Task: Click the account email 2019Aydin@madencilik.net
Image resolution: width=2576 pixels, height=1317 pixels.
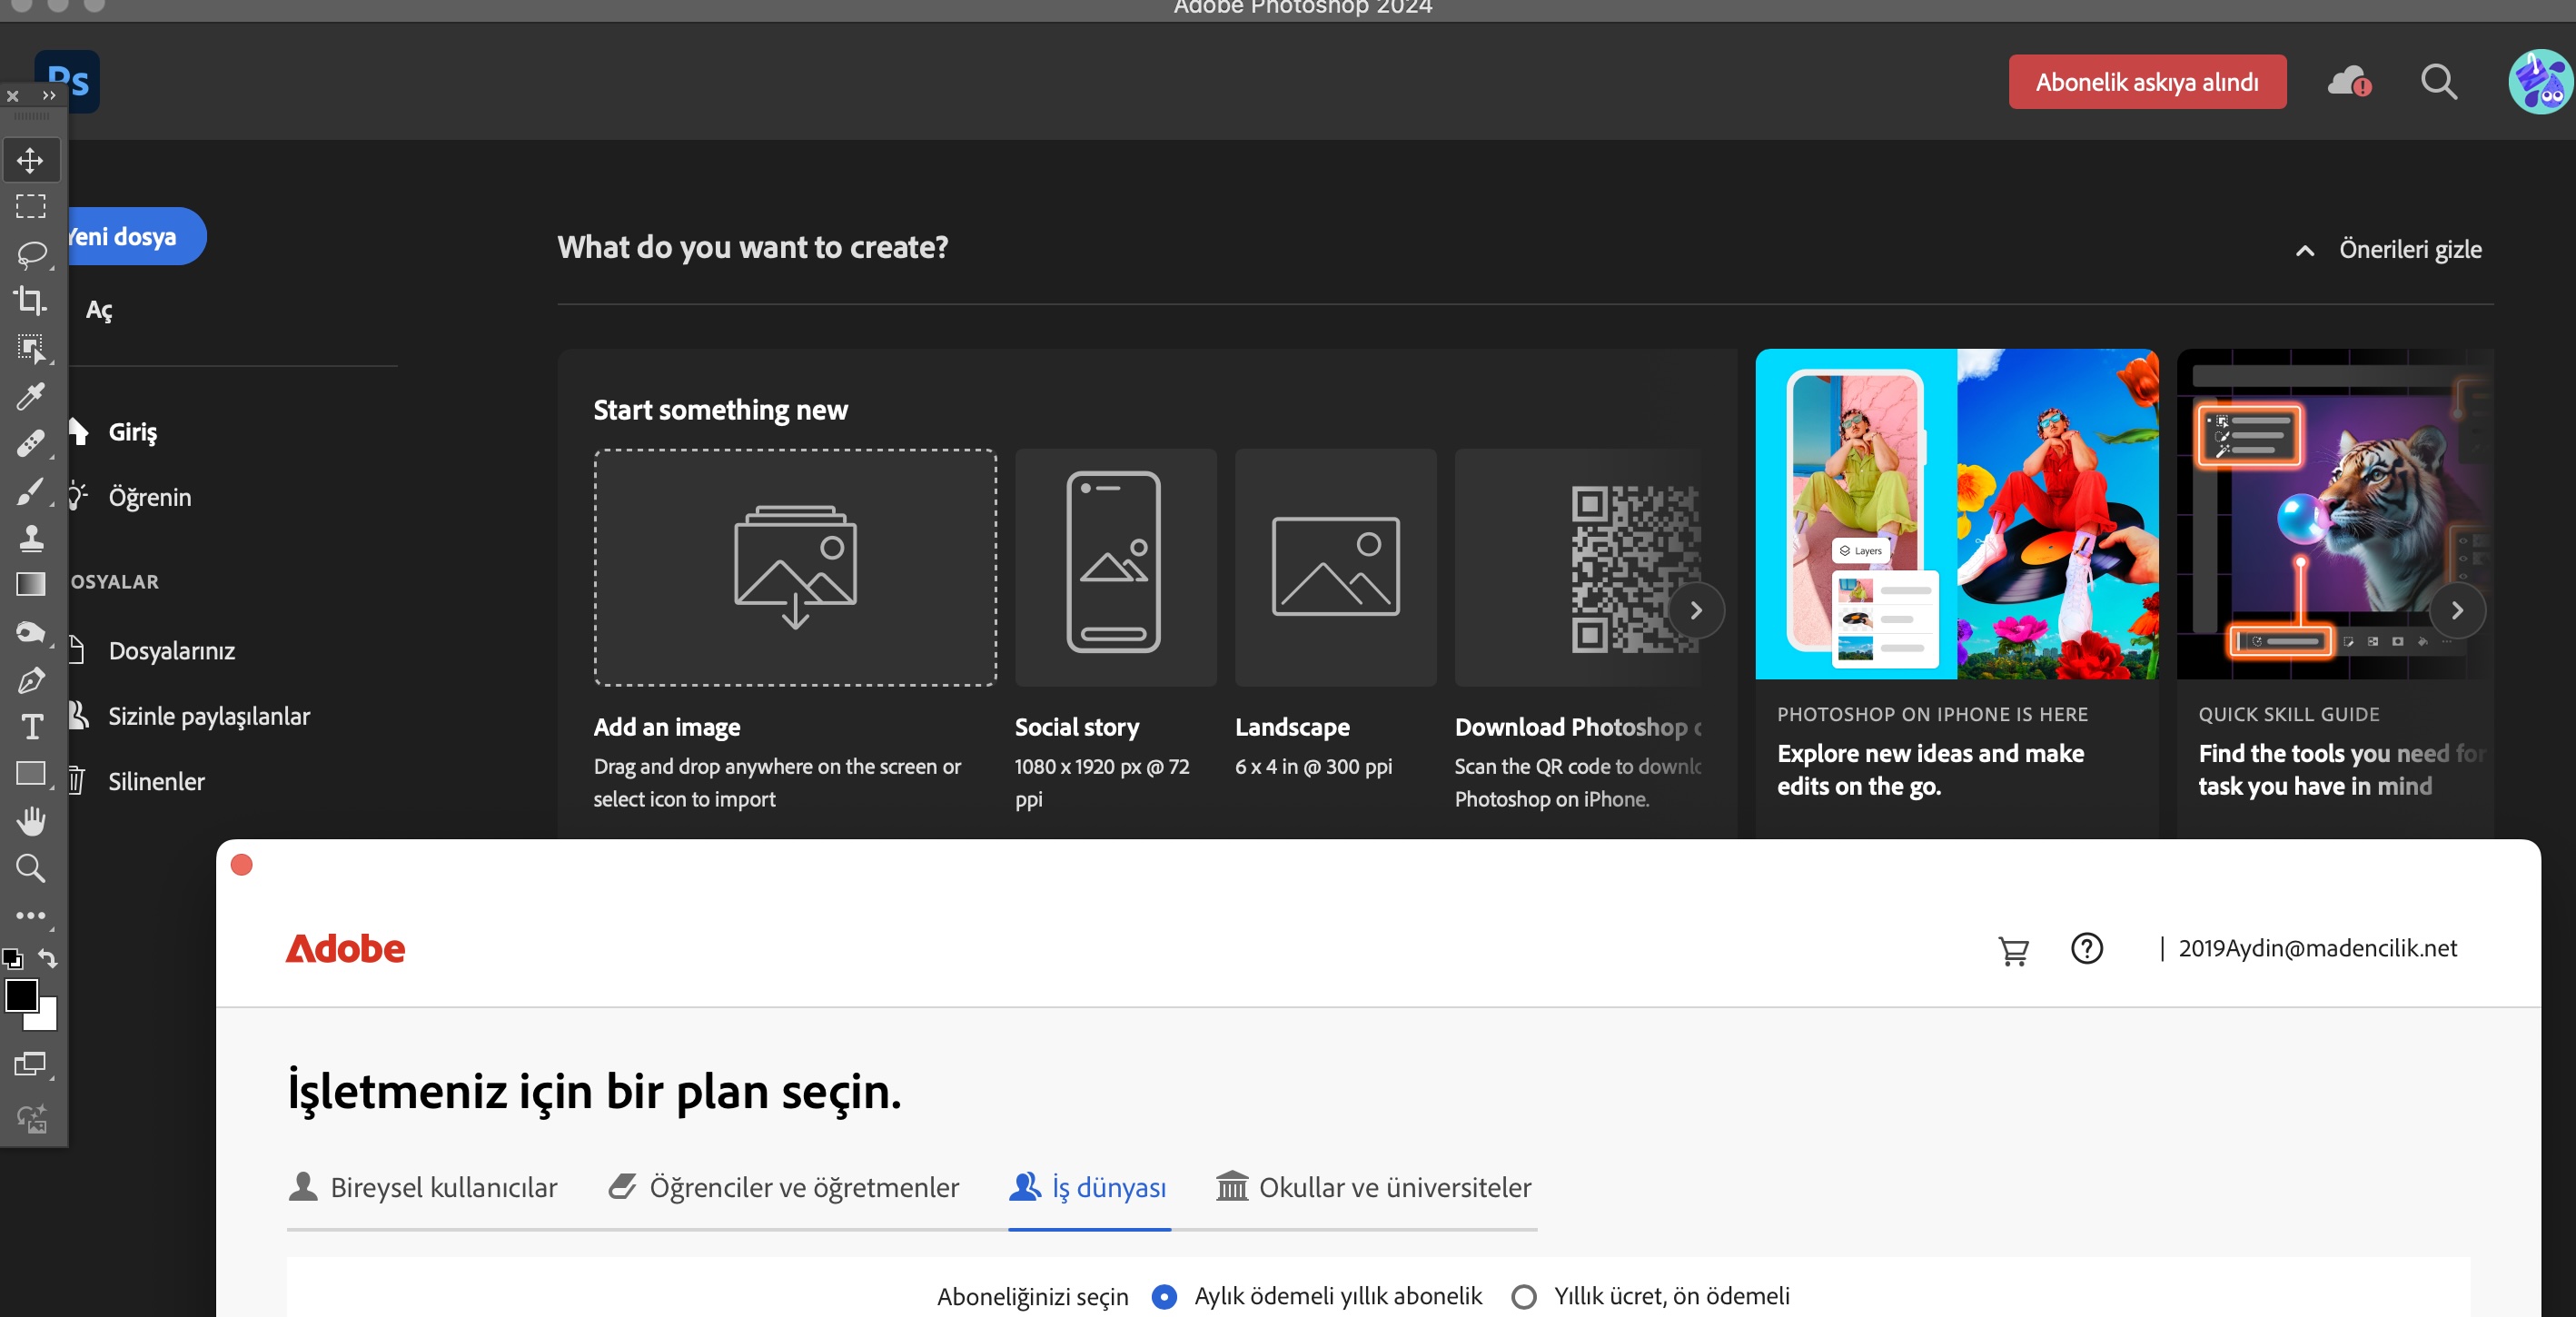Action: tap(2317, 948)
